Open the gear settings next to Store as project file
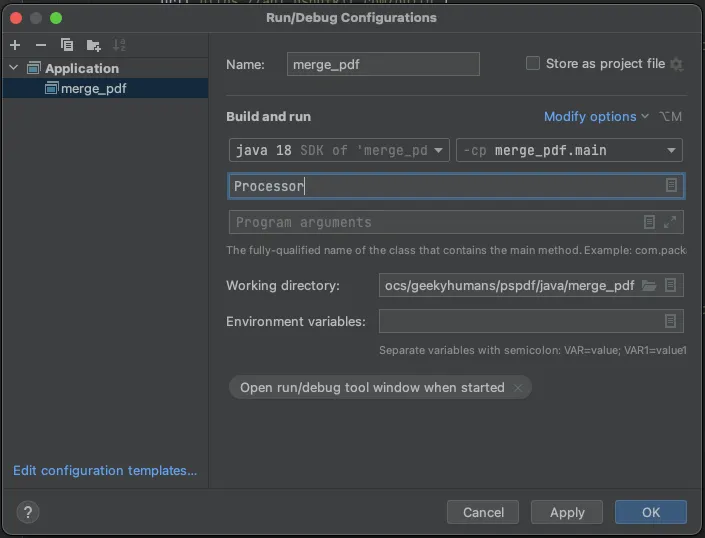705x538 pixels. pyautogui.click(x=677, y=64)
